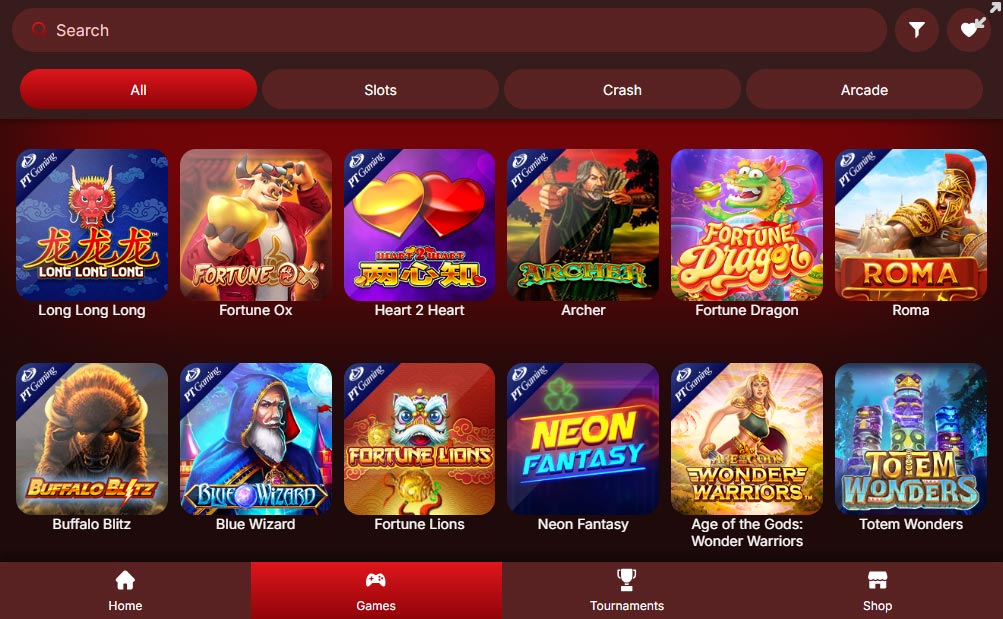
Task: Launch Neon Fantasy game
Action: pyautogui.click(x=583, y=439)
